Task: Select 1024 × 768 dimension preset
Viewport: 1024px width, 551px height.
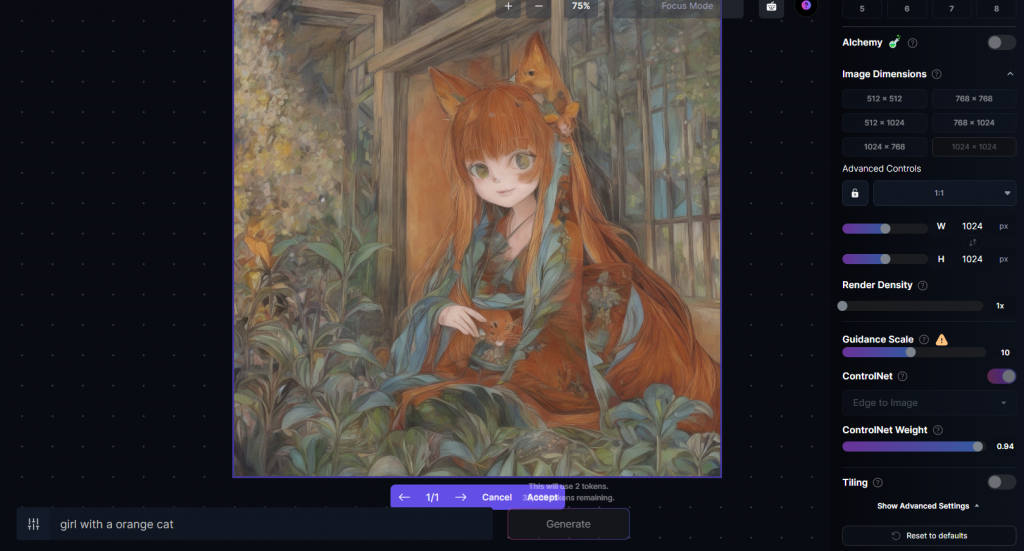Action: pos(884,147)
